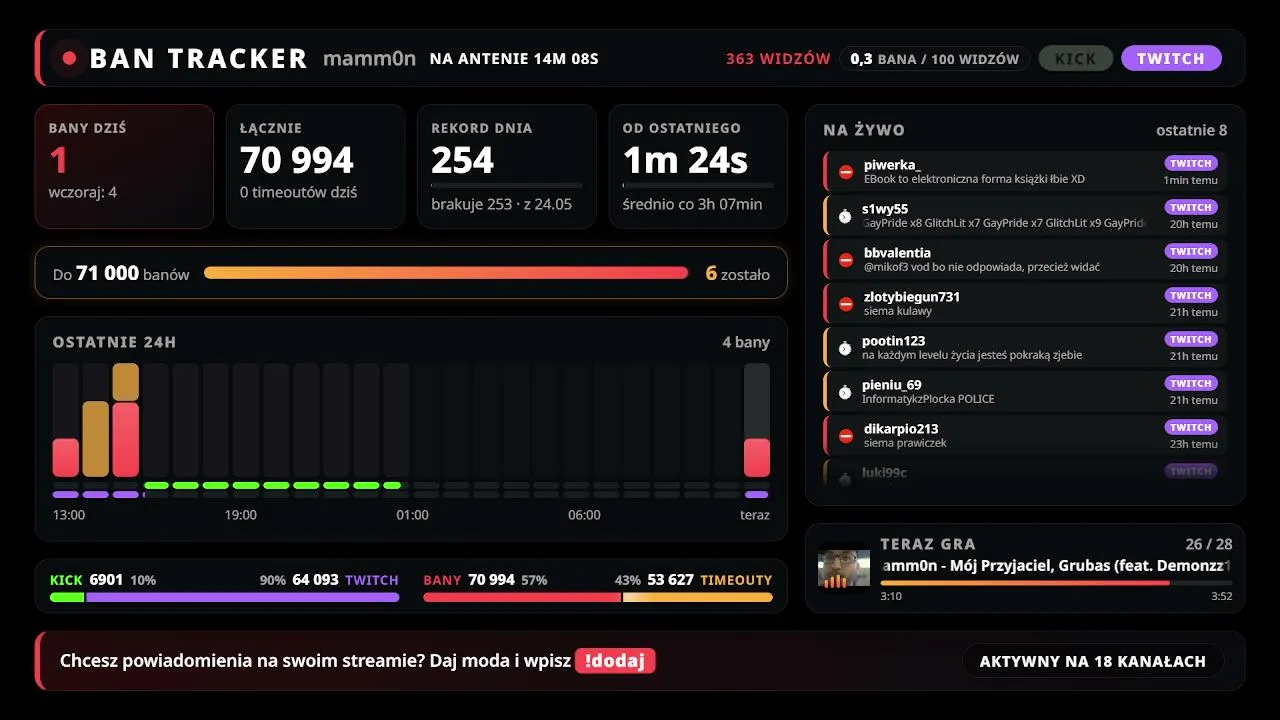The width and height of the screenshot is (1280, 720).
Task: Click the timeout stopwatch icon next to s1wy55
Action: (845, 216)
